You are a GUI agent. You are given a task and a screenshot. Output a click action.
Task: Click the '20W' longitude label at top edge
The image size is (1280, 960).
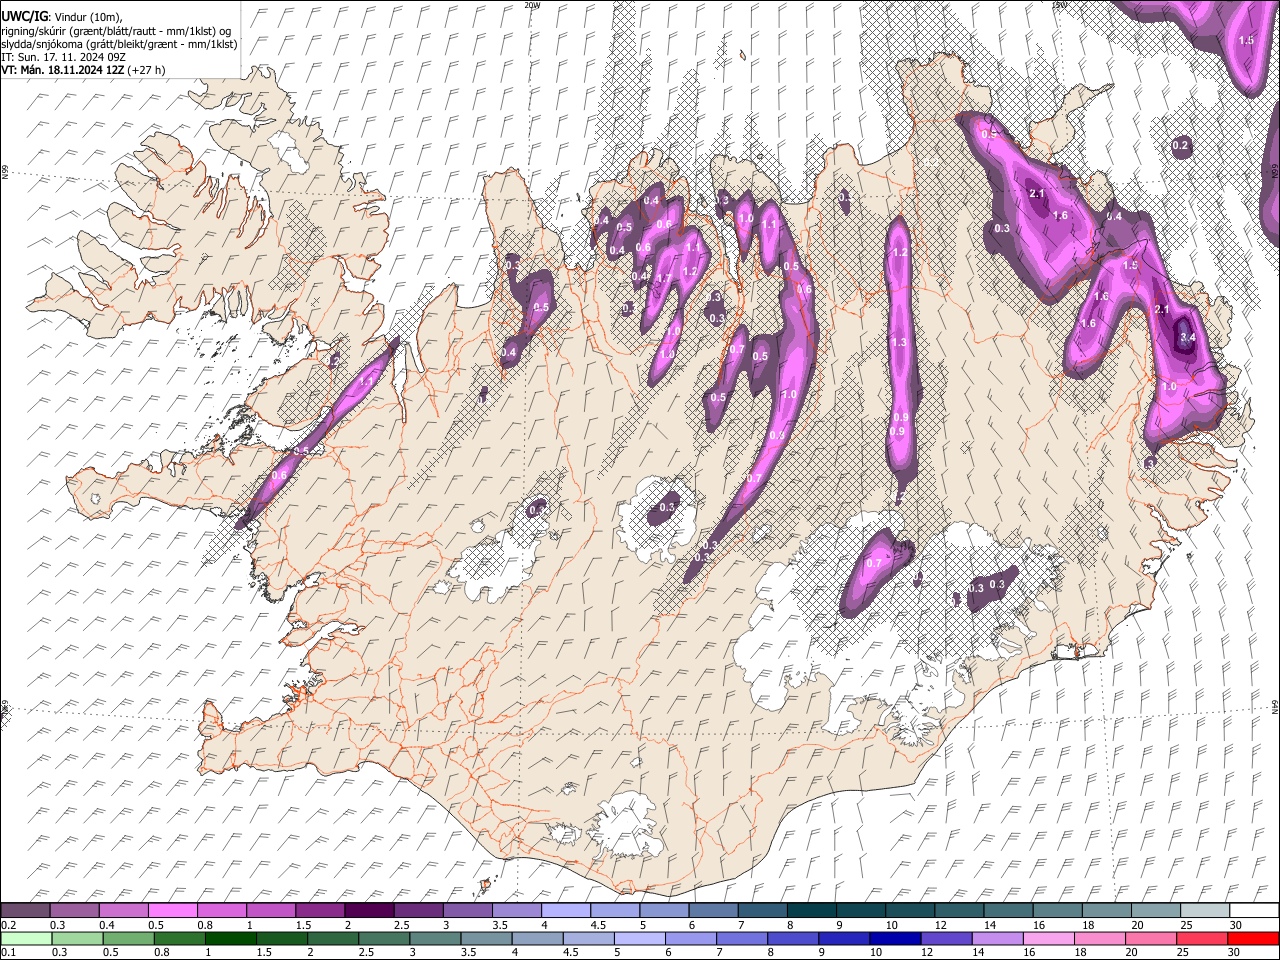tap(532, 5)
